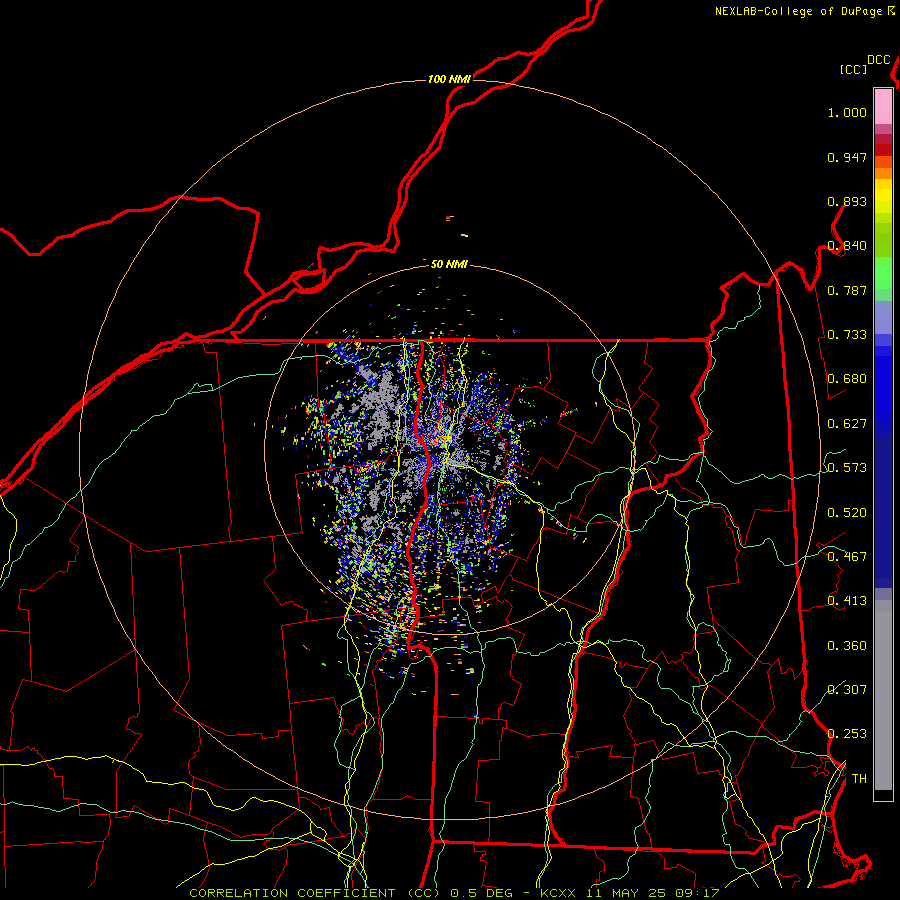This screenshot has width=900, height=900.
Task: Click the 0.360 color scale label
Action: [847, 646]
